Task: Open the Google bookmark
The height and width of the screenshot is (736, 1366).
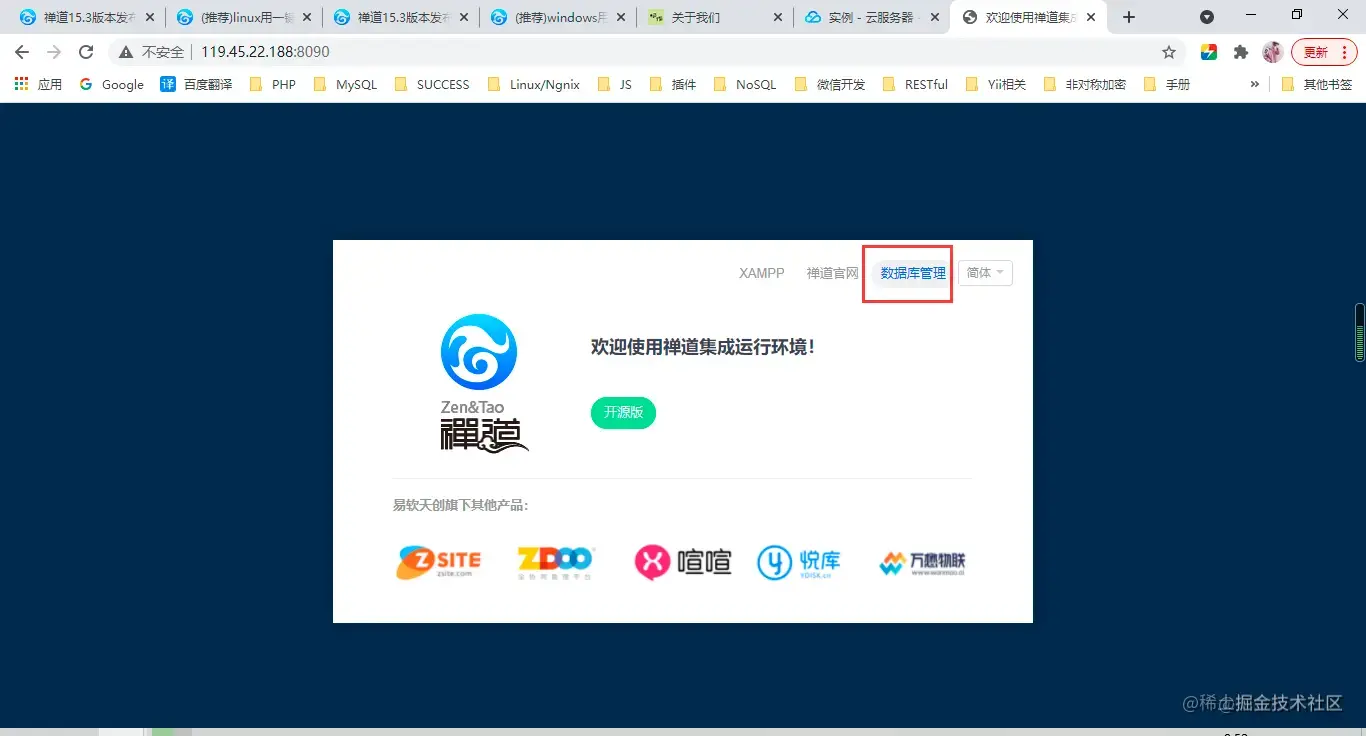Action: click(111, 84)
